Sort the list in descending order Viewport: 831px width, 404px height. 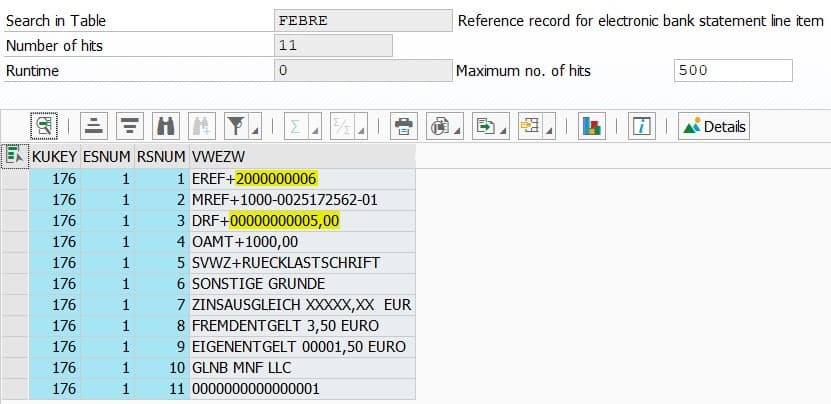point(129,126)
